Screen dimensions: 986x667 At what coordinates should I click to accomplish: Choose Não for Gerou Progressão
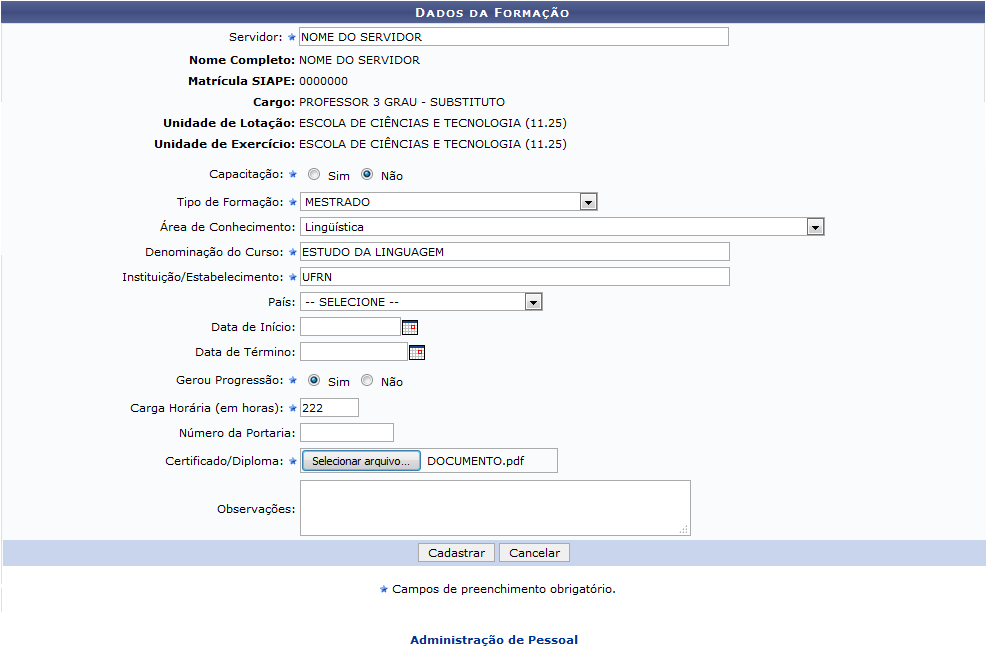[367, 381]
